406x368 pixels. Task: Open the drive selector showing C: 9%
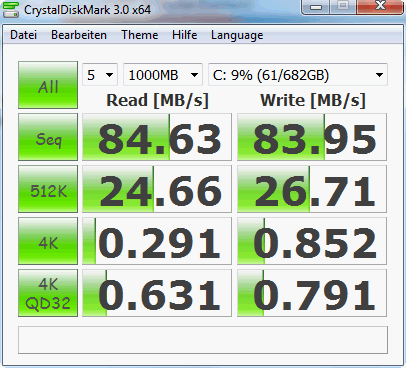[298, 75]
